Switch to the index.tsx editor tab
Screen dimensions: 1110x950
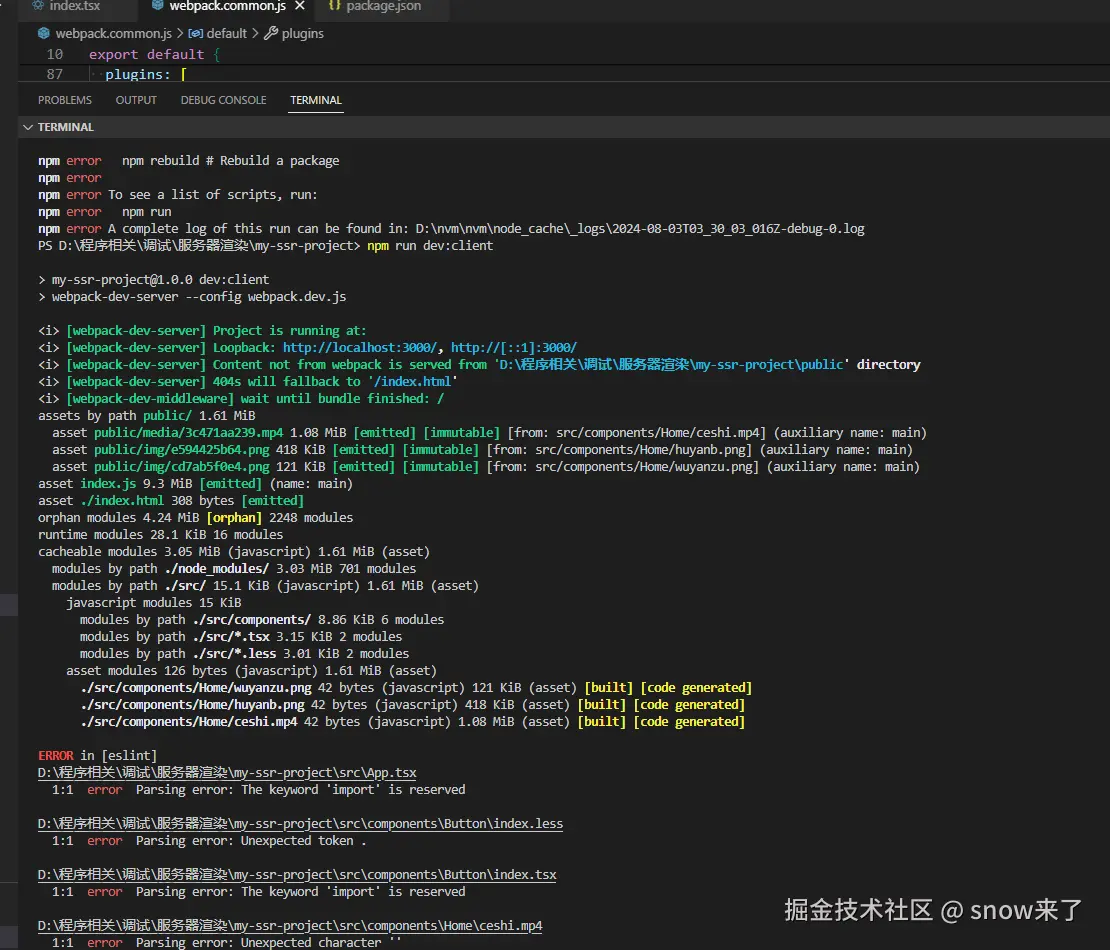tap(68, 6)
